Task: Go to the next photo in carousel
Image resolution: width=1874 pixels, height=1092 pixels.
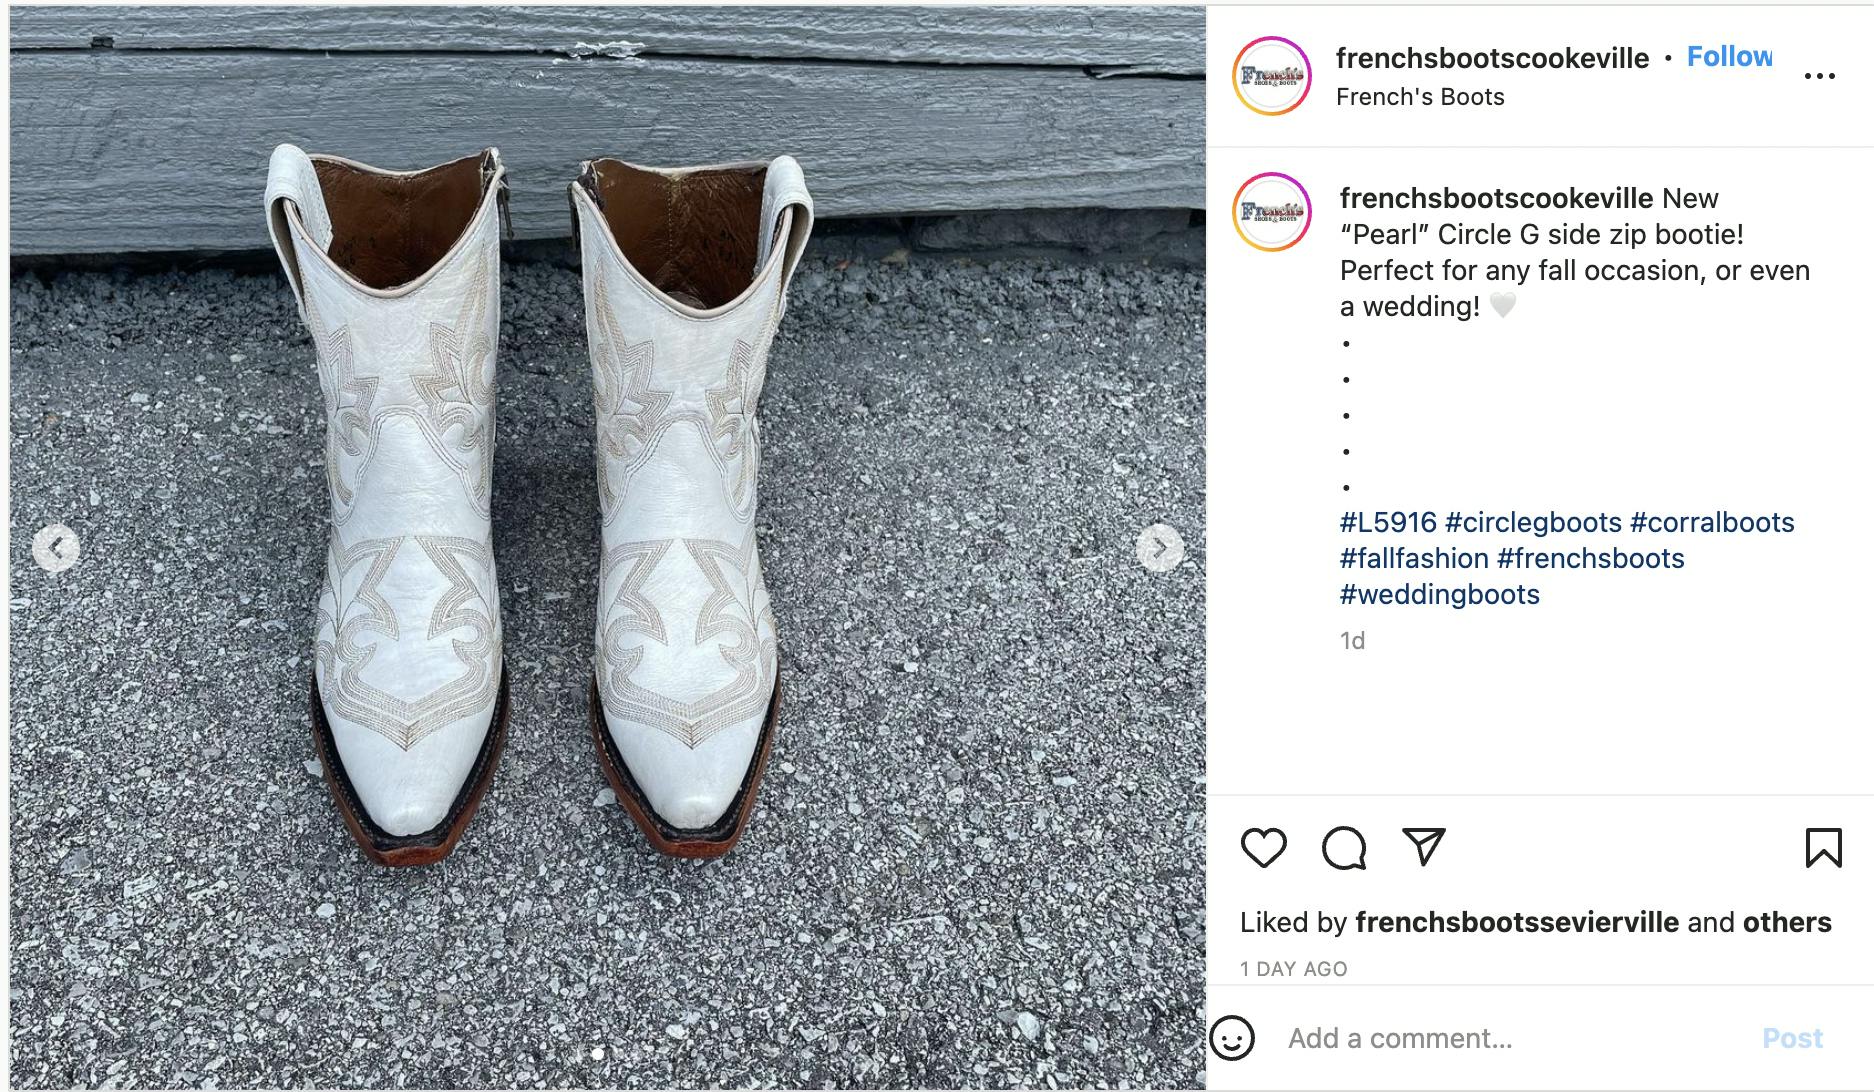Action: (x=1159, y=548)
